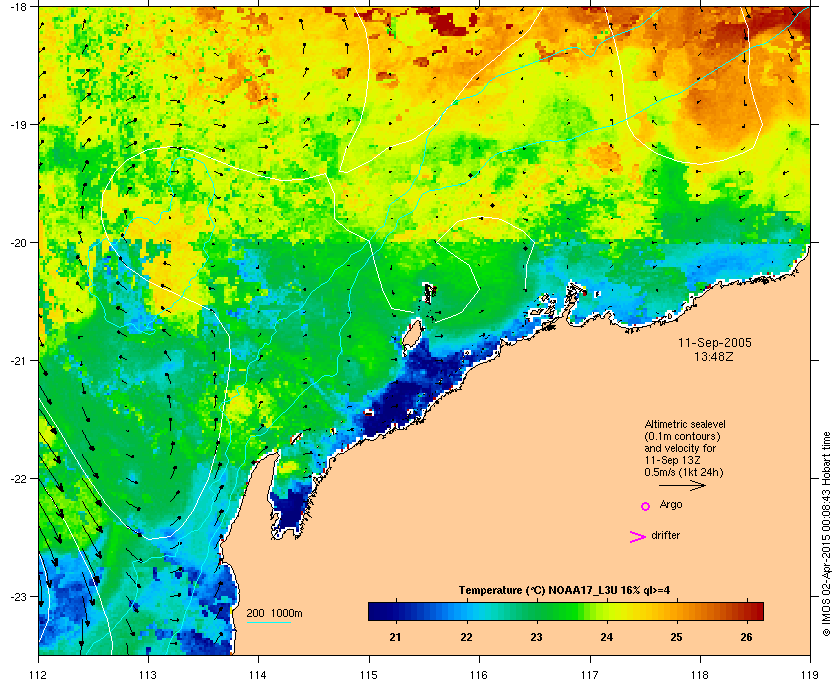Image resolution: width=840 pixels, height=680 pixels.
Task: Click the 'Altimetric sealevel' legend text
Action: click(685, 424)
